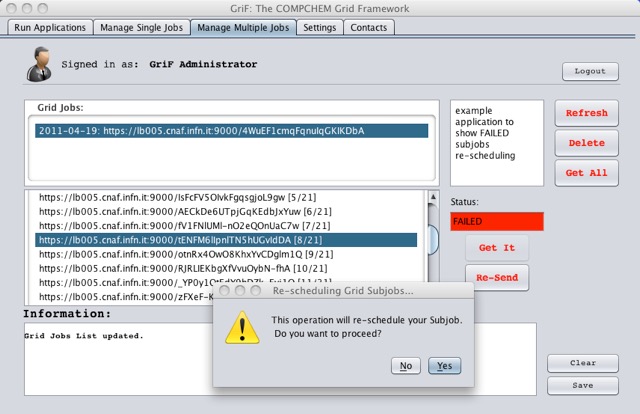
Task: Click the Delete button
Action: click(587, 143)
